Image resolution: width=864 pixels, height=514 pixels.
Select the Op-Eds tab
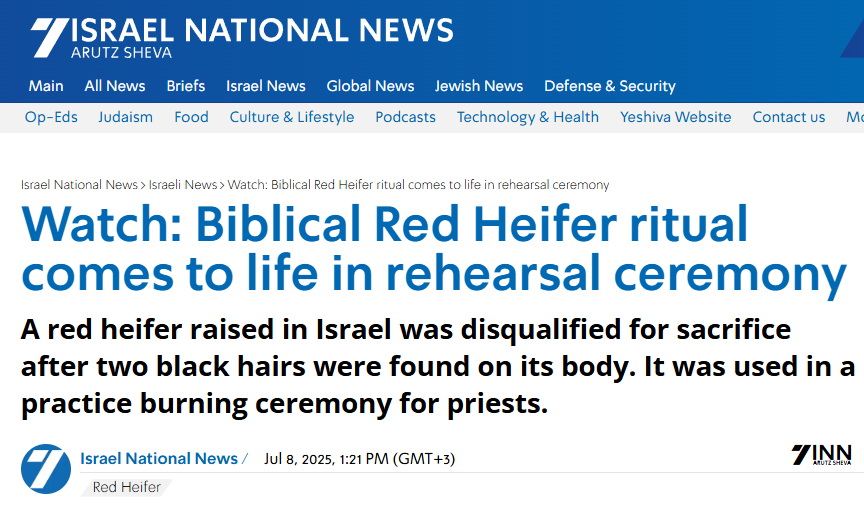(x=51, y=117)
